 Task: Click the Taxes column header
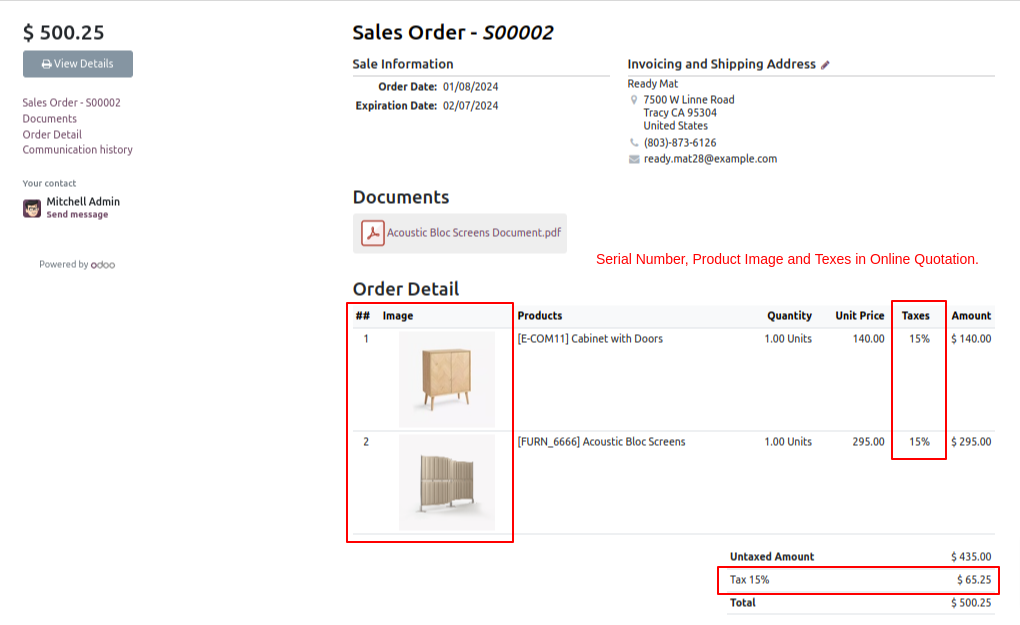pos(915,316)
